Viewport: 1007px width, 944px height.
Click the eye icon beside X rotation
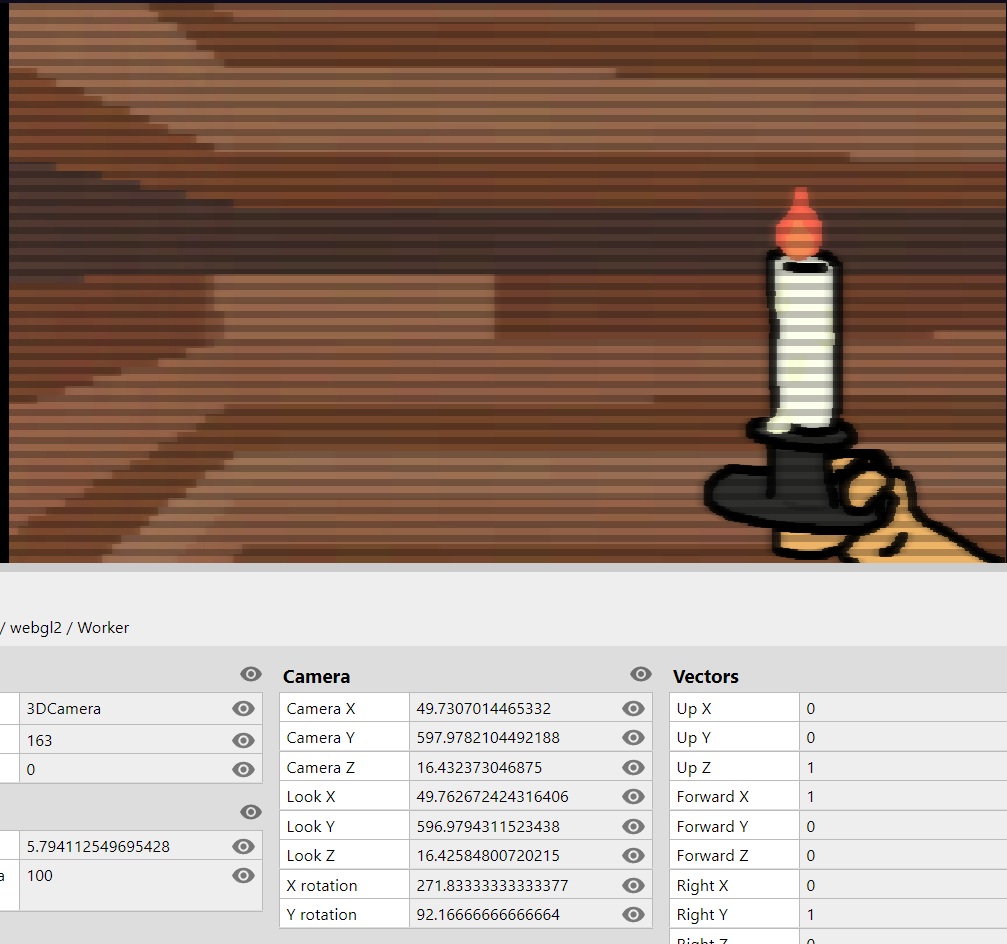(632, 886)
